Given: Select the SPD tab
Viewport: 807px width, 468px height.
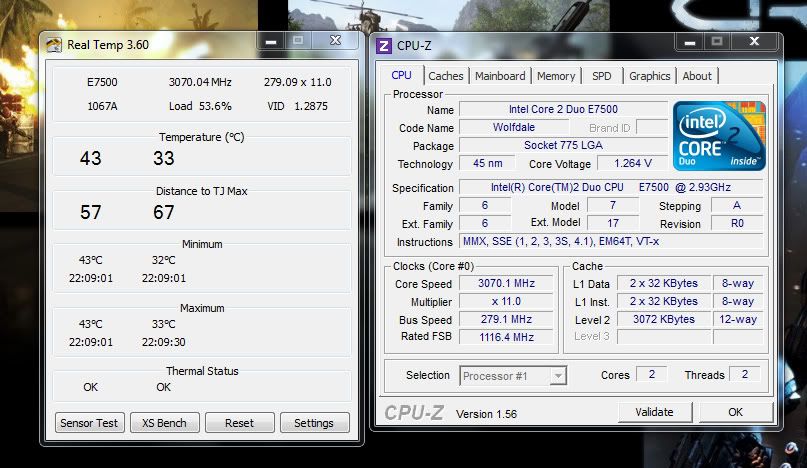Looking at the screenshot, I should click(x=602, y=76).
